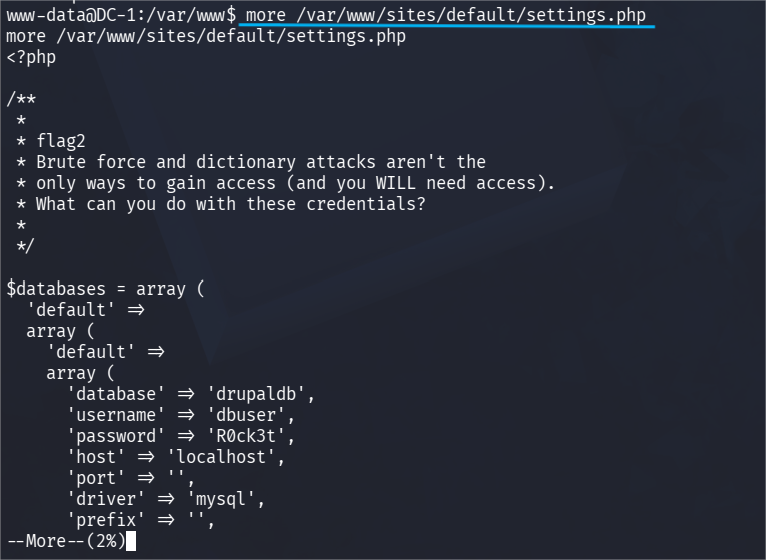Select the 'dbuser' username value
The height and width of the screenshot is (560, 766).
point(246,415)
